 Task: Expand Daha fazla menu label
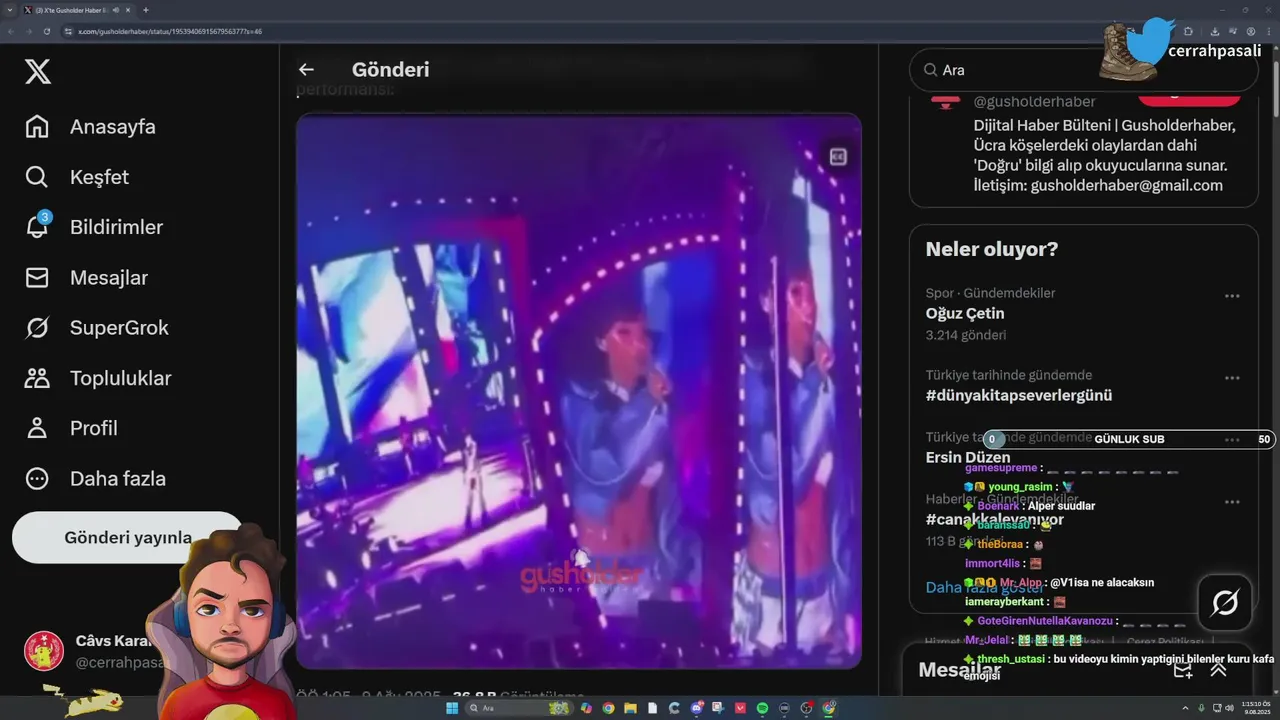(x=118, y=478)
